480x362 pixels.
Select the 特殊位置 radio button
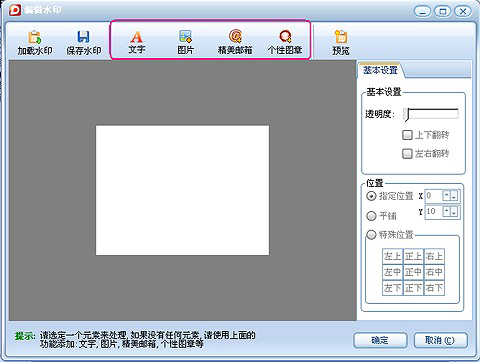pos(371,235)
